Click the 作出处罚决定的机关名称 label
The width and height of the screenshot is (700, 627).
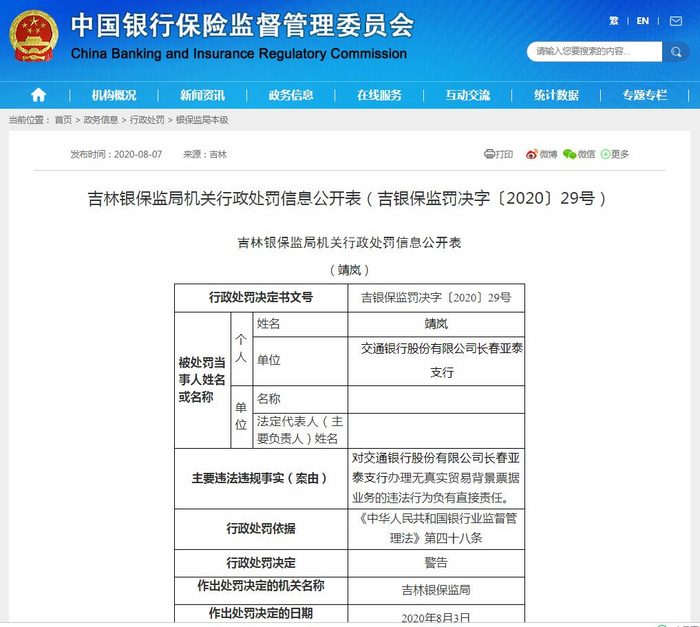261,586
